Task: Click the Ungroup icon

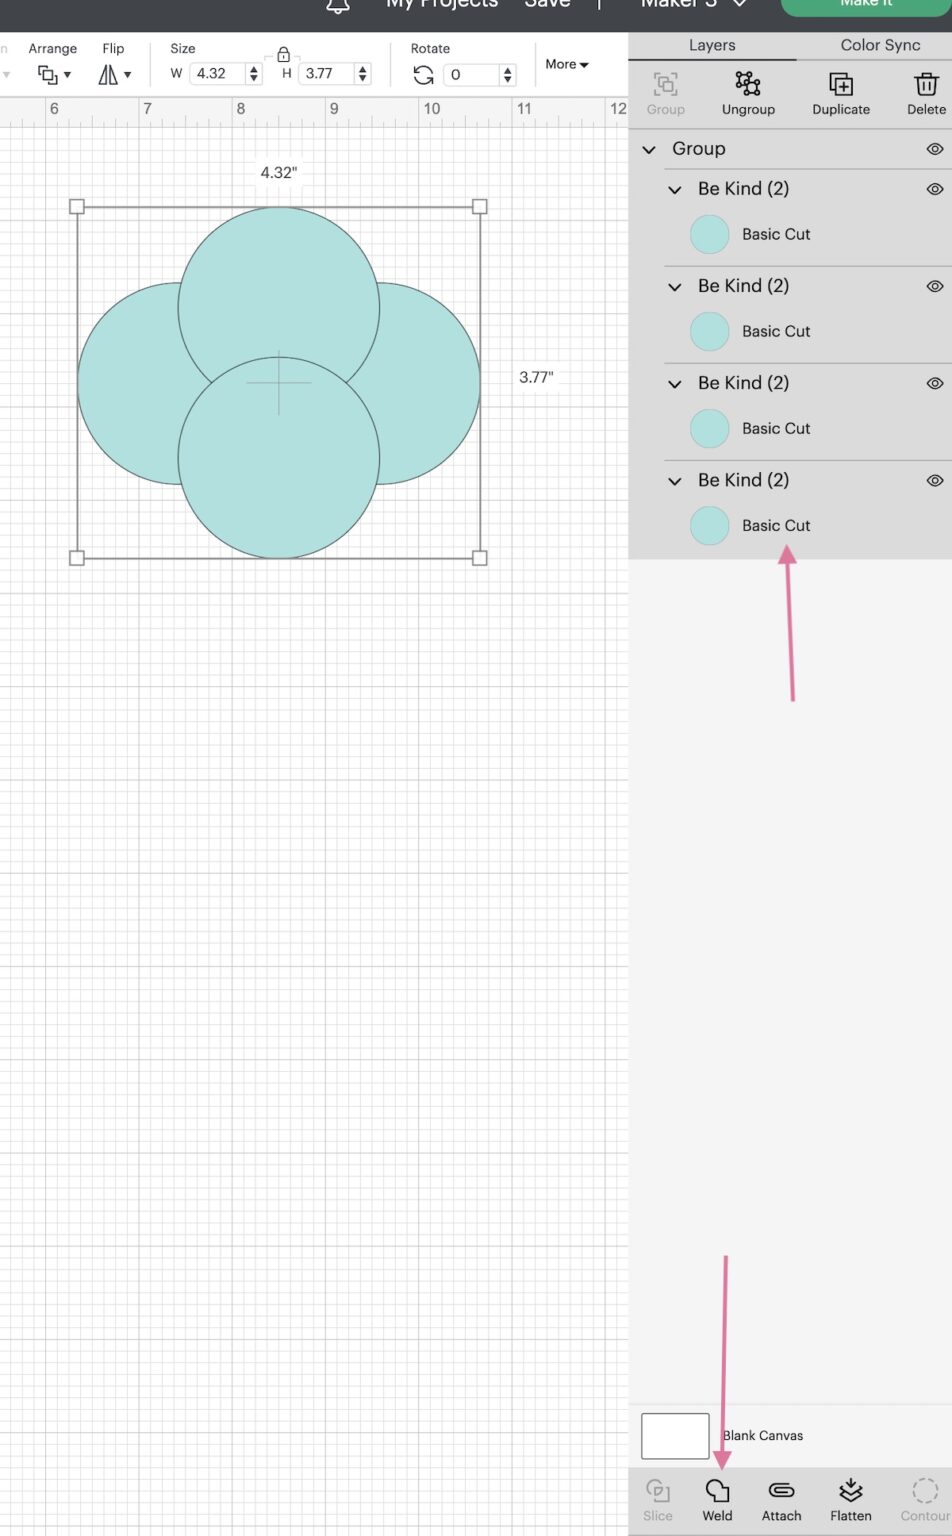Action: (x=748, y=92)
